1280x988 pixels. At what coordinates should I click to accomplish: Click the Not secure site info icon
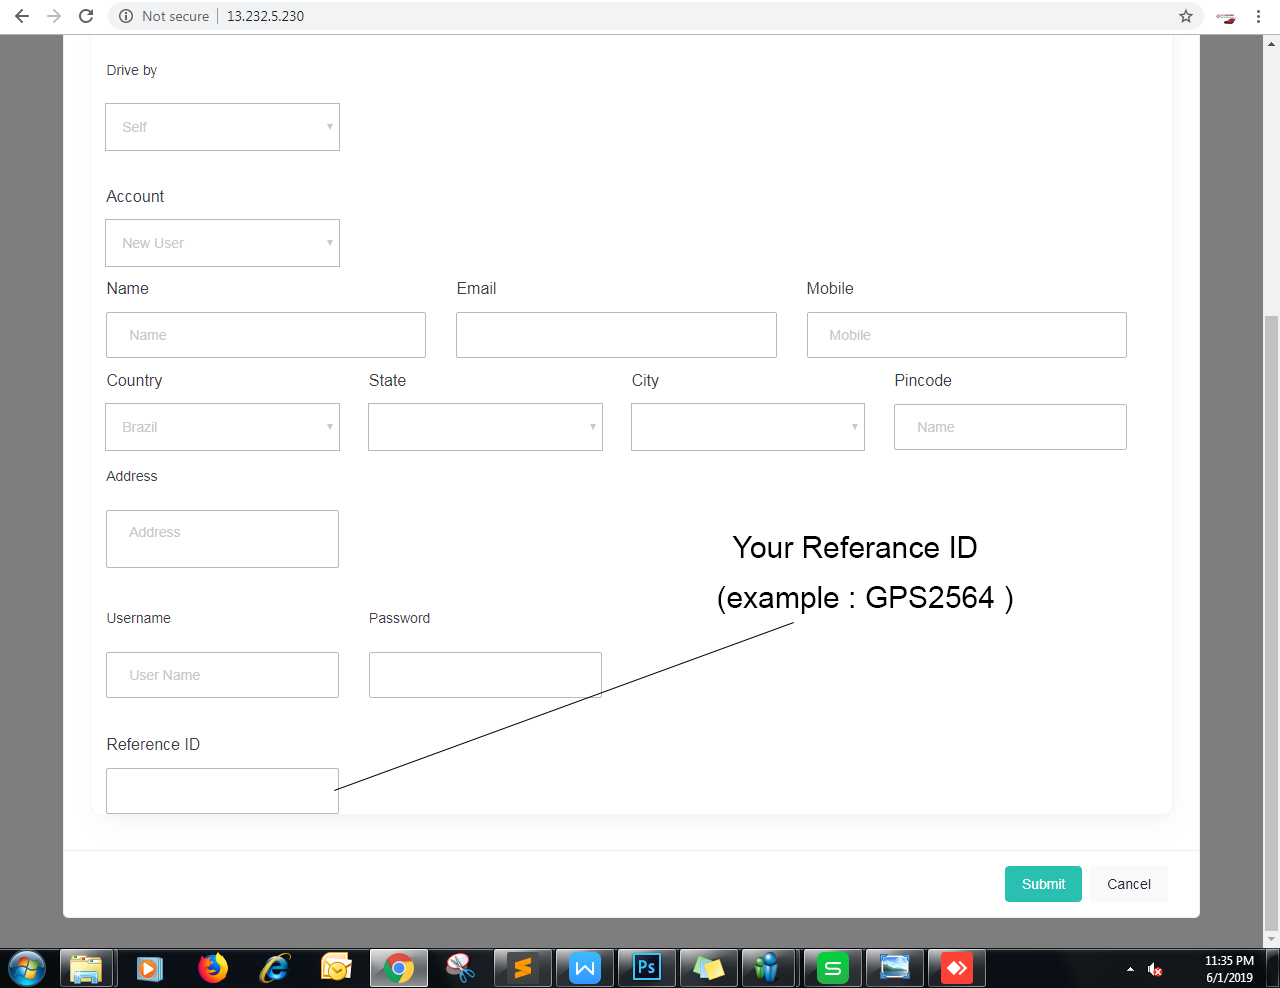(x=126, y=16)
